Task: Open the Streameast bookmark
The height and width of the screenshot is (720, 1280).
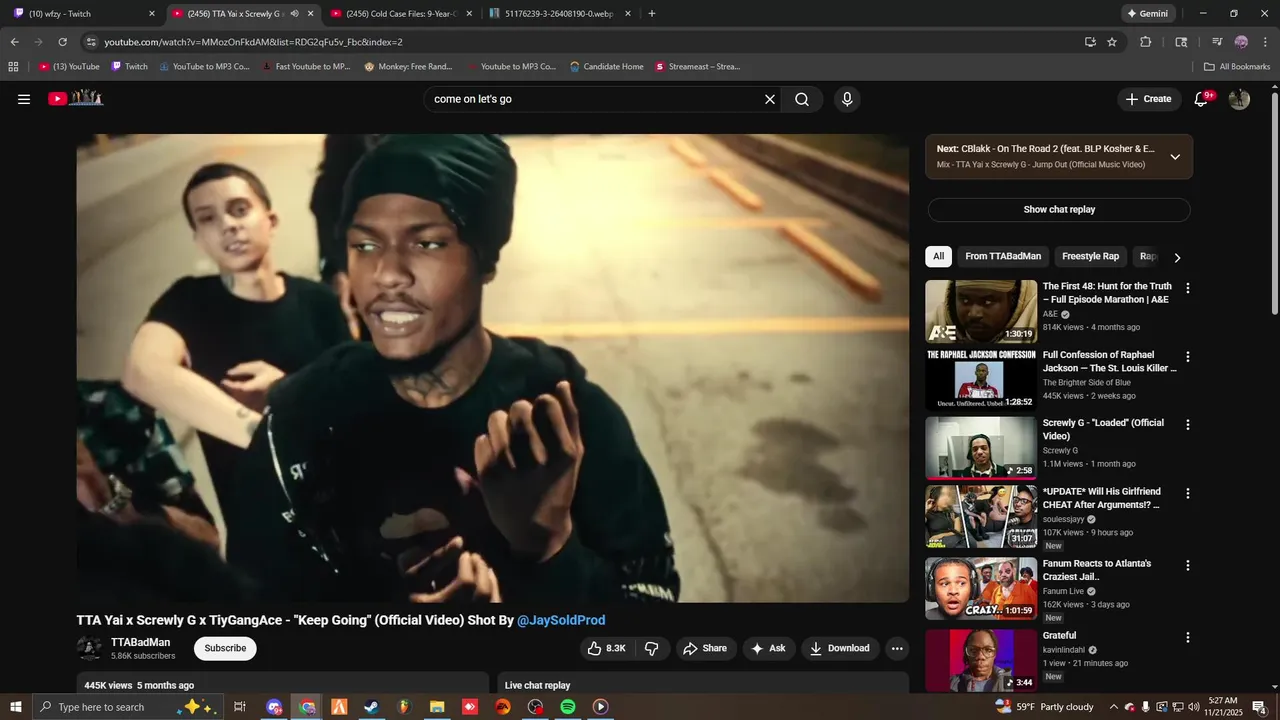Action: click(698, 66)
